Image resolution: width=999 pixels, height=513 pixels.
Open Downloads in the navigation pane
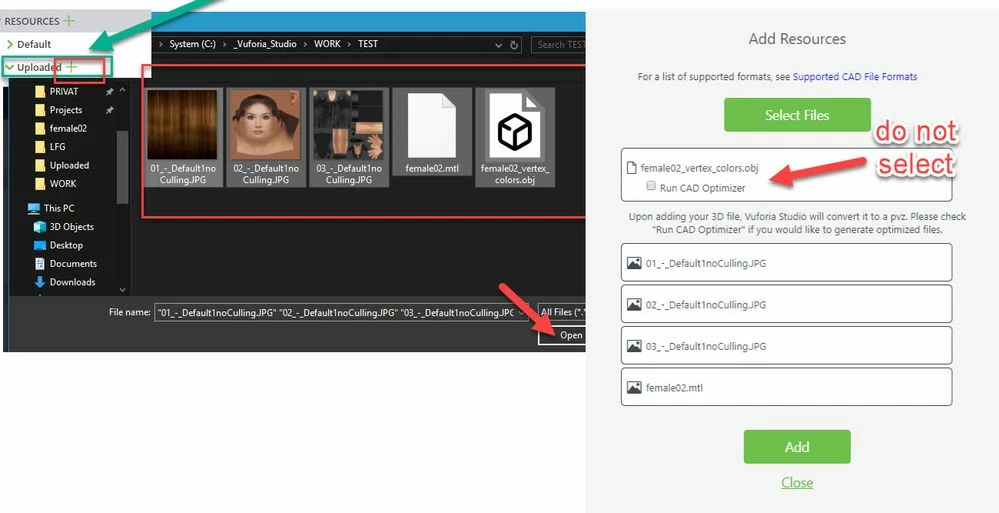tap(72, 282)
